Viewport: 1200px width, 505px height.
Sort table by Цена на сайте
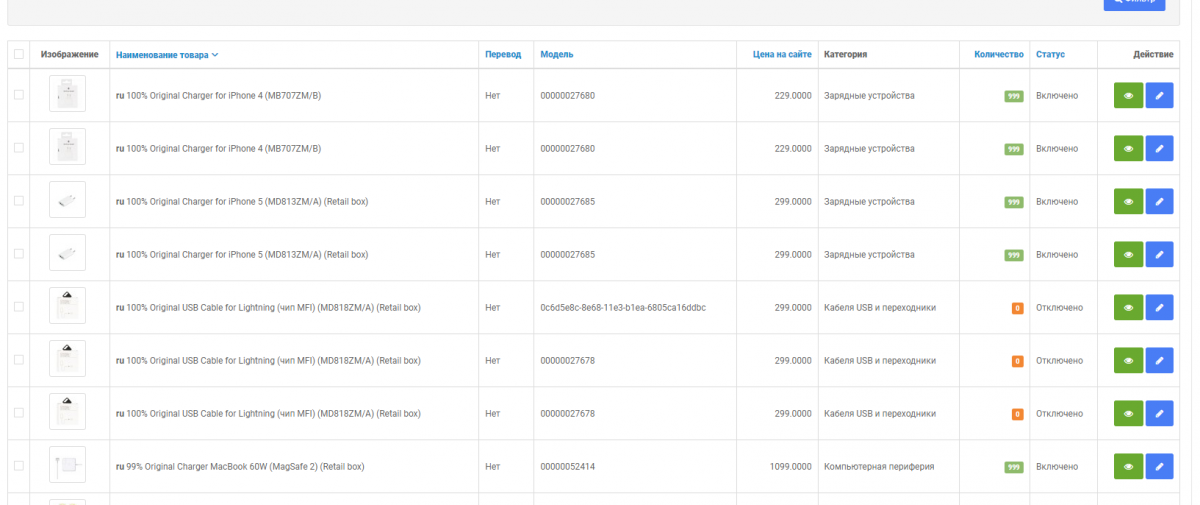pos(782,55)
